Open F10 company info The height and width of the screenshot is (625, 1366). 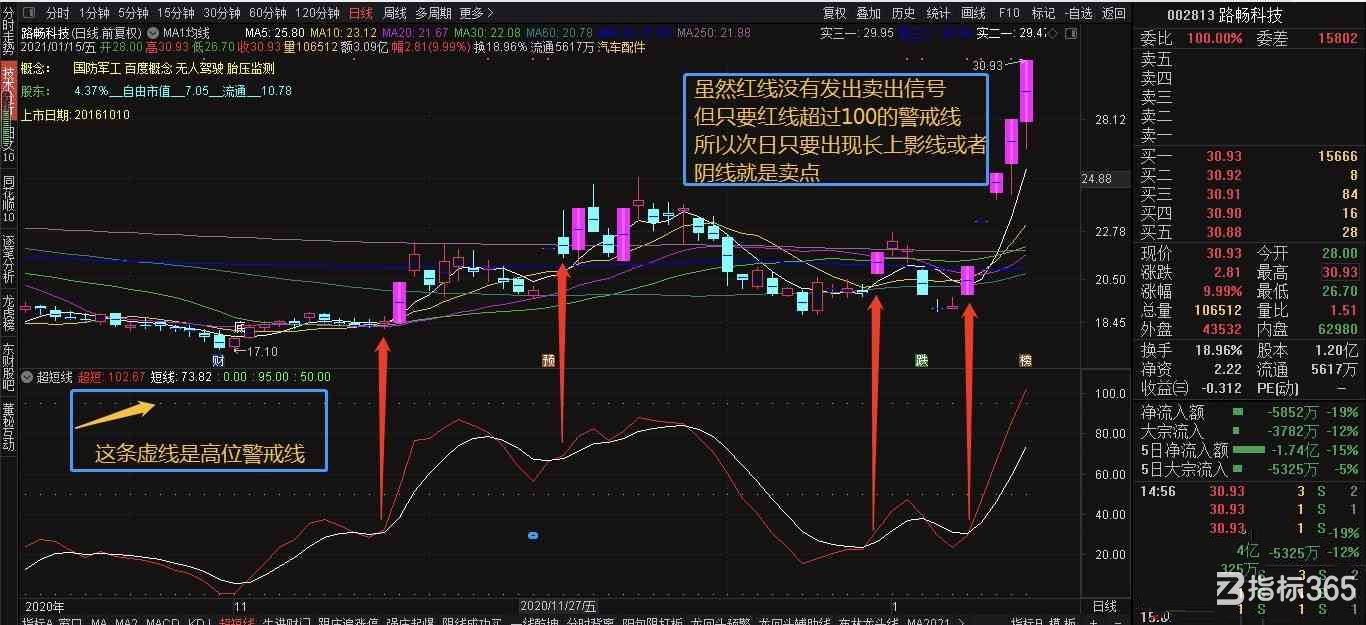click(x=1009, y=13)
